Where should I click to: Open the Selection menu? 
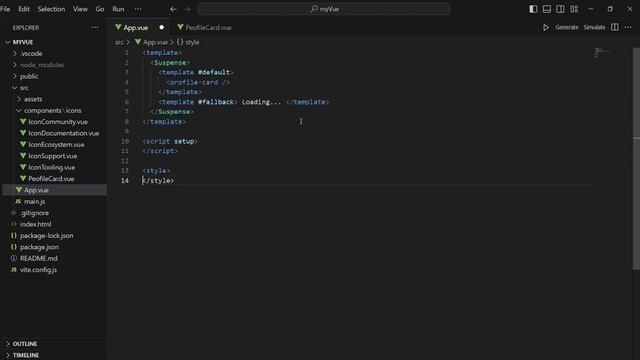pos(51,9)
